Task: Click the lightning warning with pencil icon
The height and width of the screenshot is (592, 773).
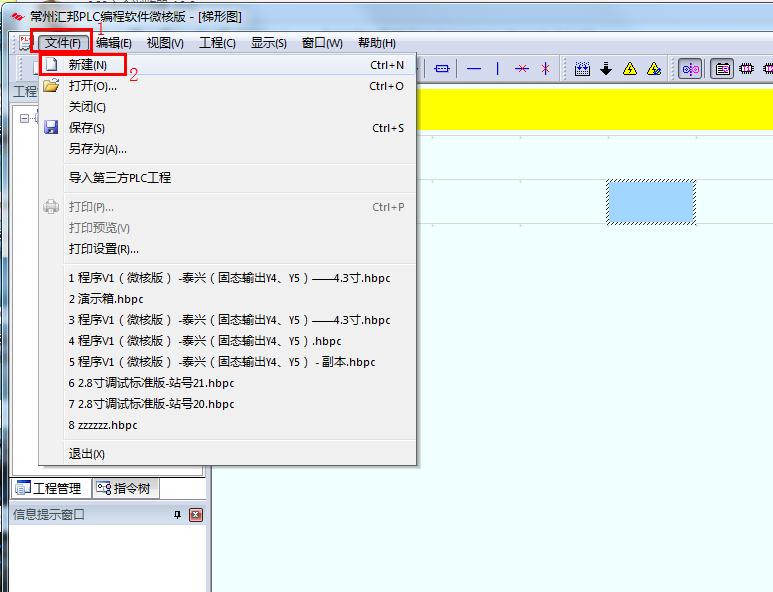Action: point(654,69)
